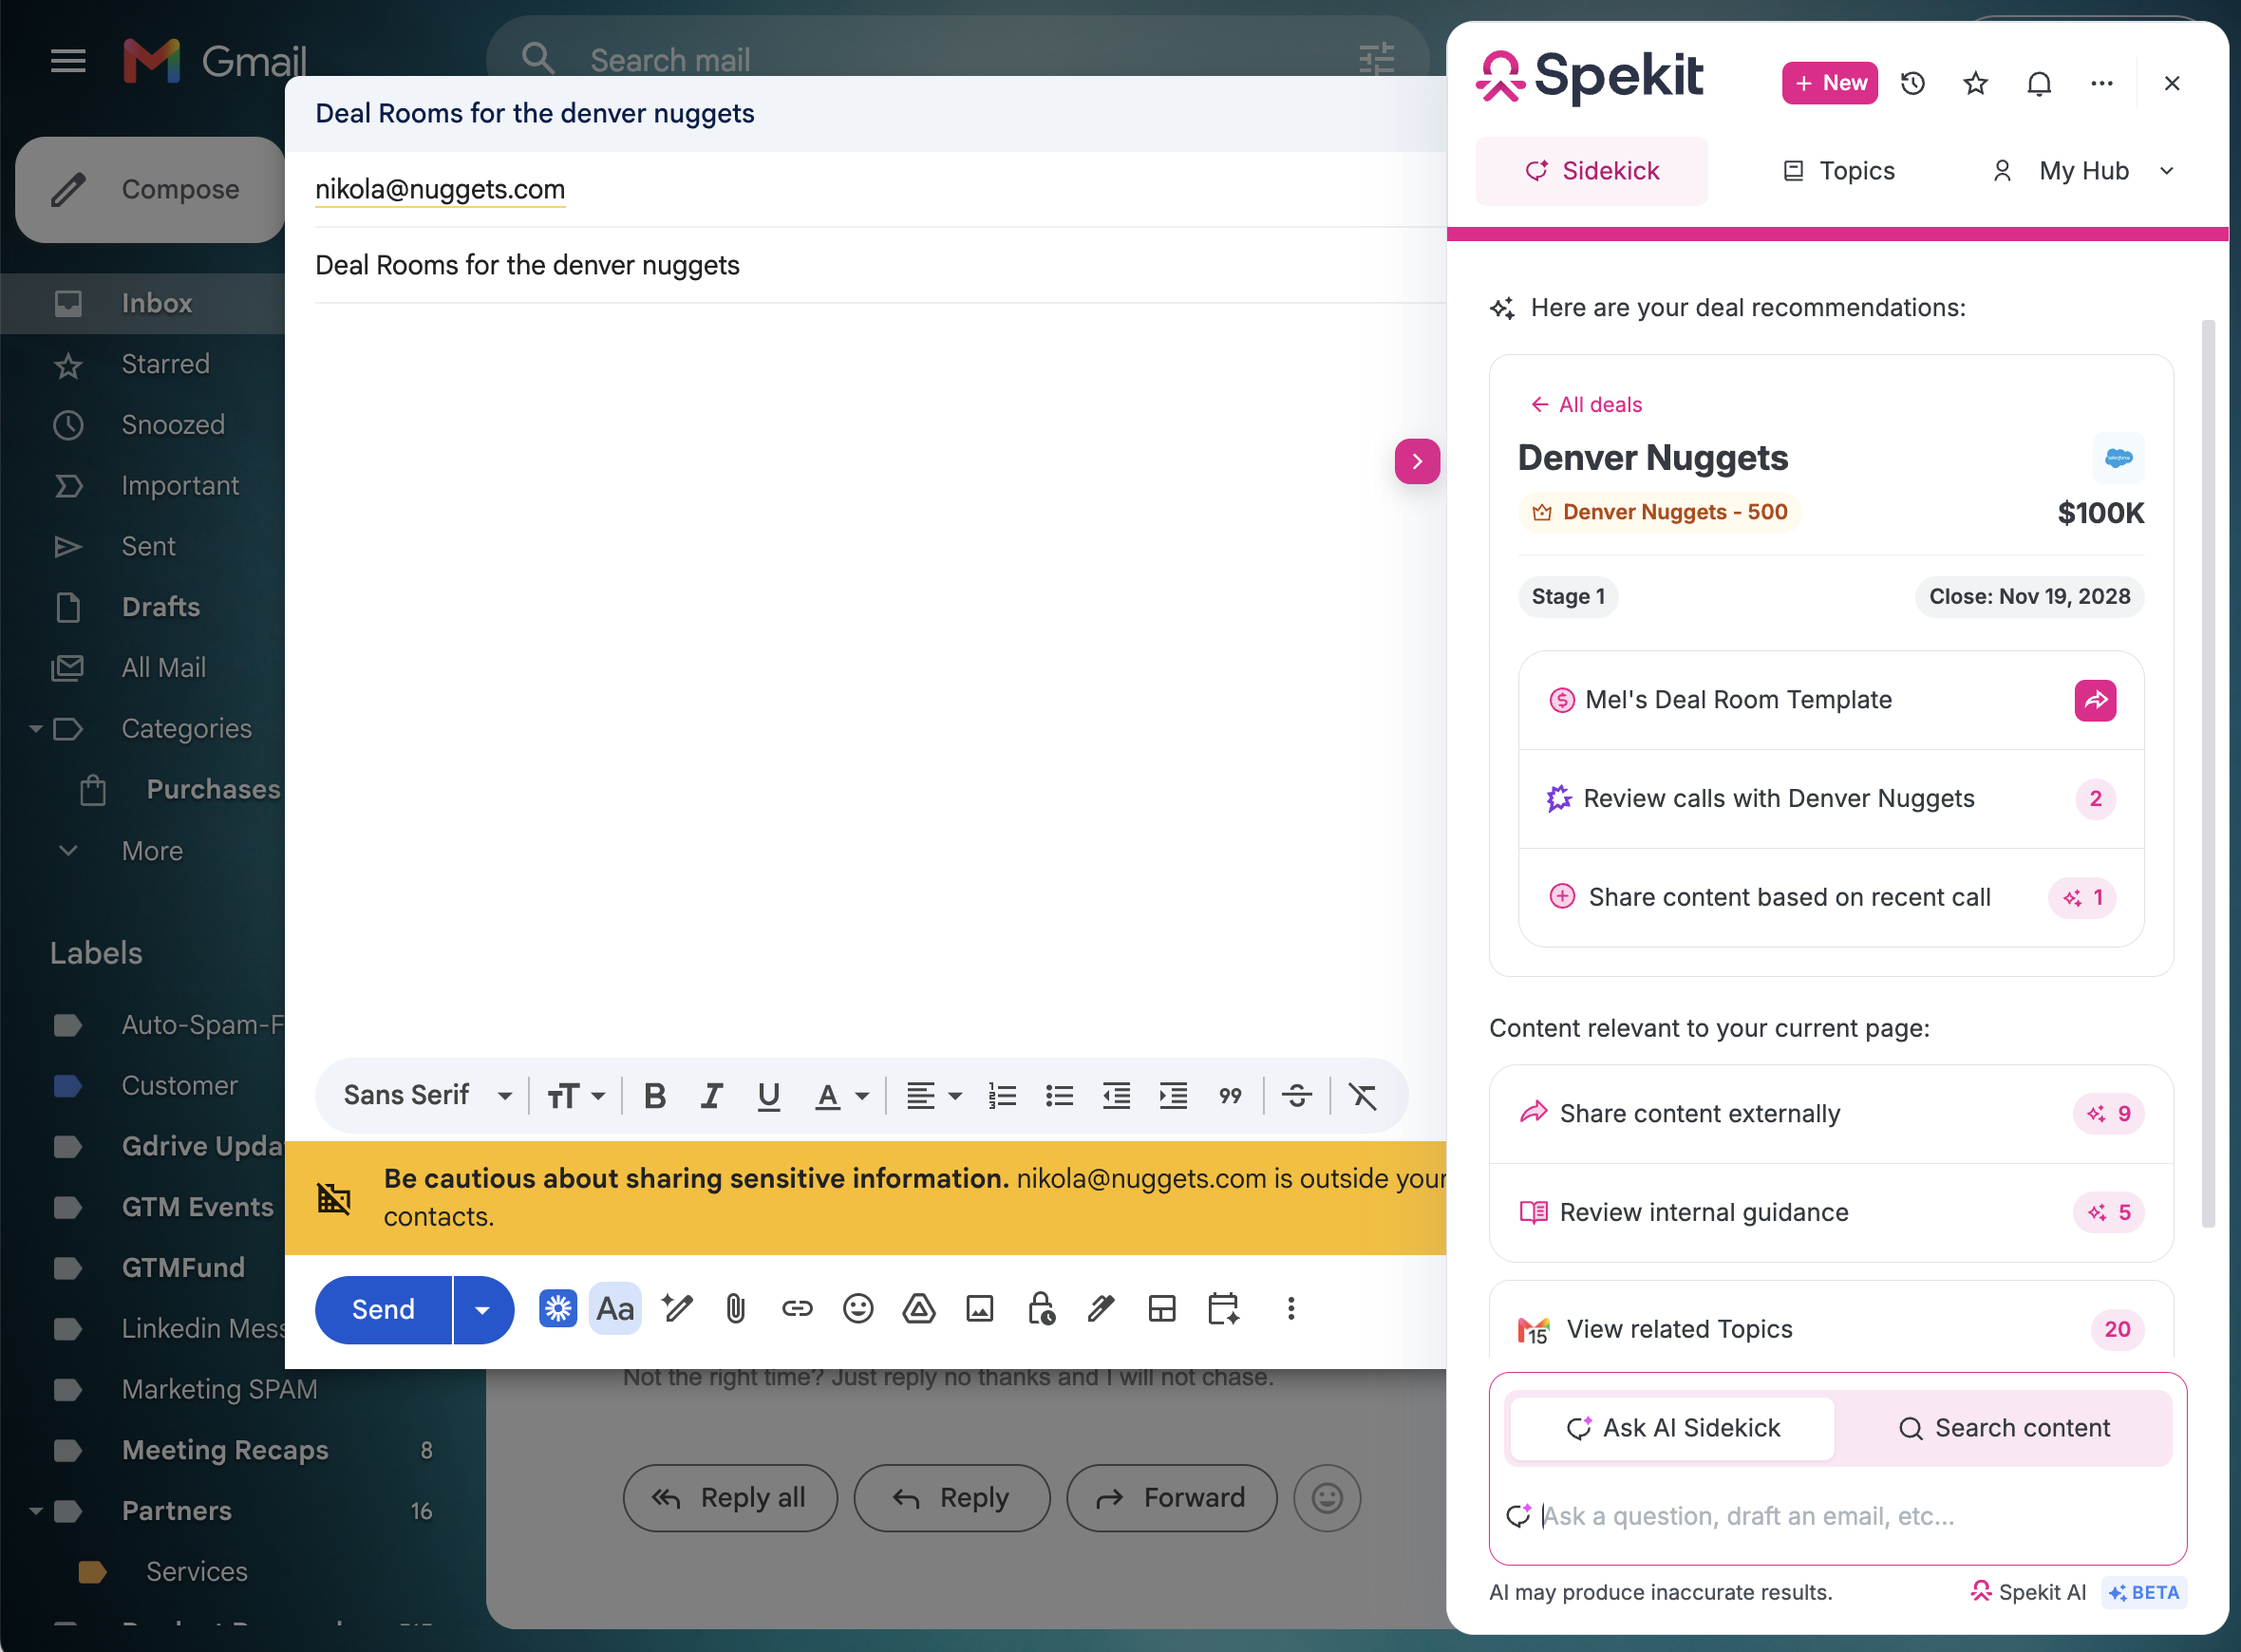Open Share content externally recommendations
Image resolution: width=2241 pixels, height=1652 pixels.
[1830, 1113]
